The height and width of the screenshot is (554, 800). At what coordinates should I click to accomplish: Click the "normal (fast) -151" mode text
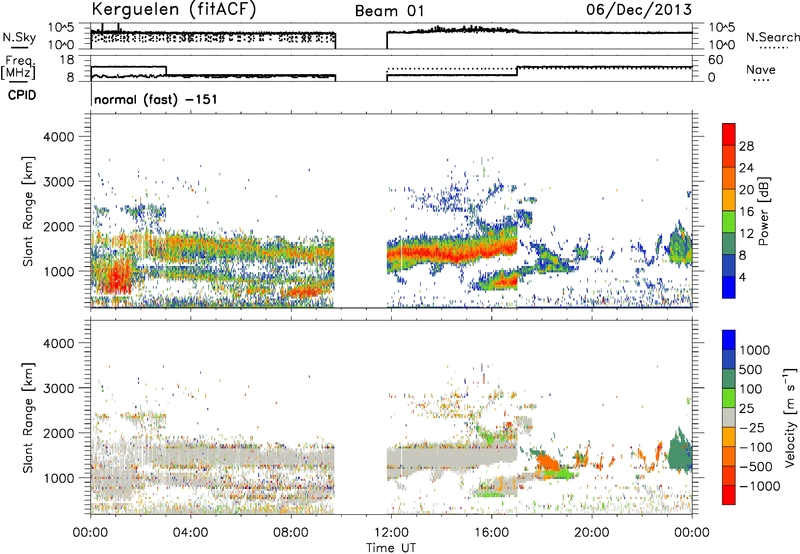click(156, 99)
